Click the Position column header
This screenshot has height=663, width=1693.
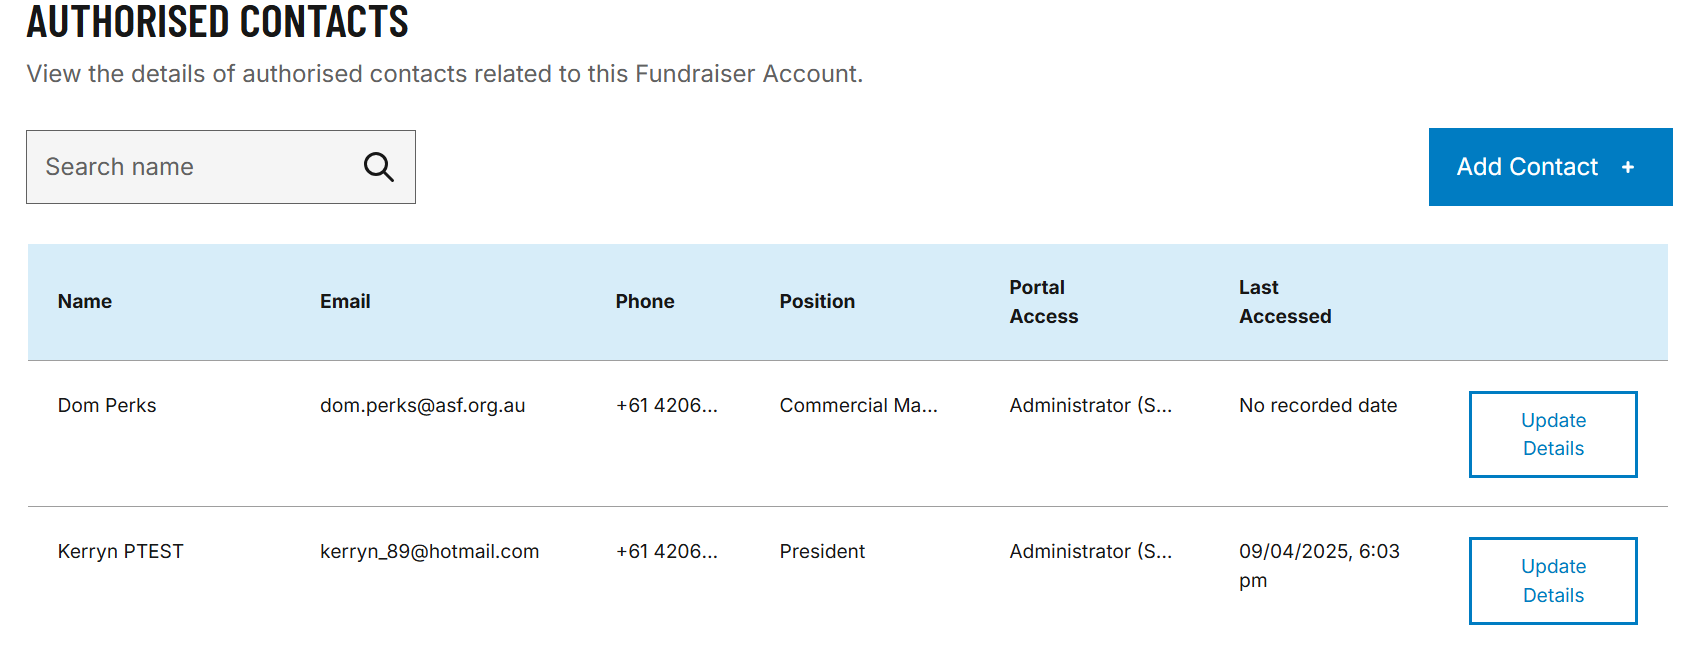tap(817, 301)
